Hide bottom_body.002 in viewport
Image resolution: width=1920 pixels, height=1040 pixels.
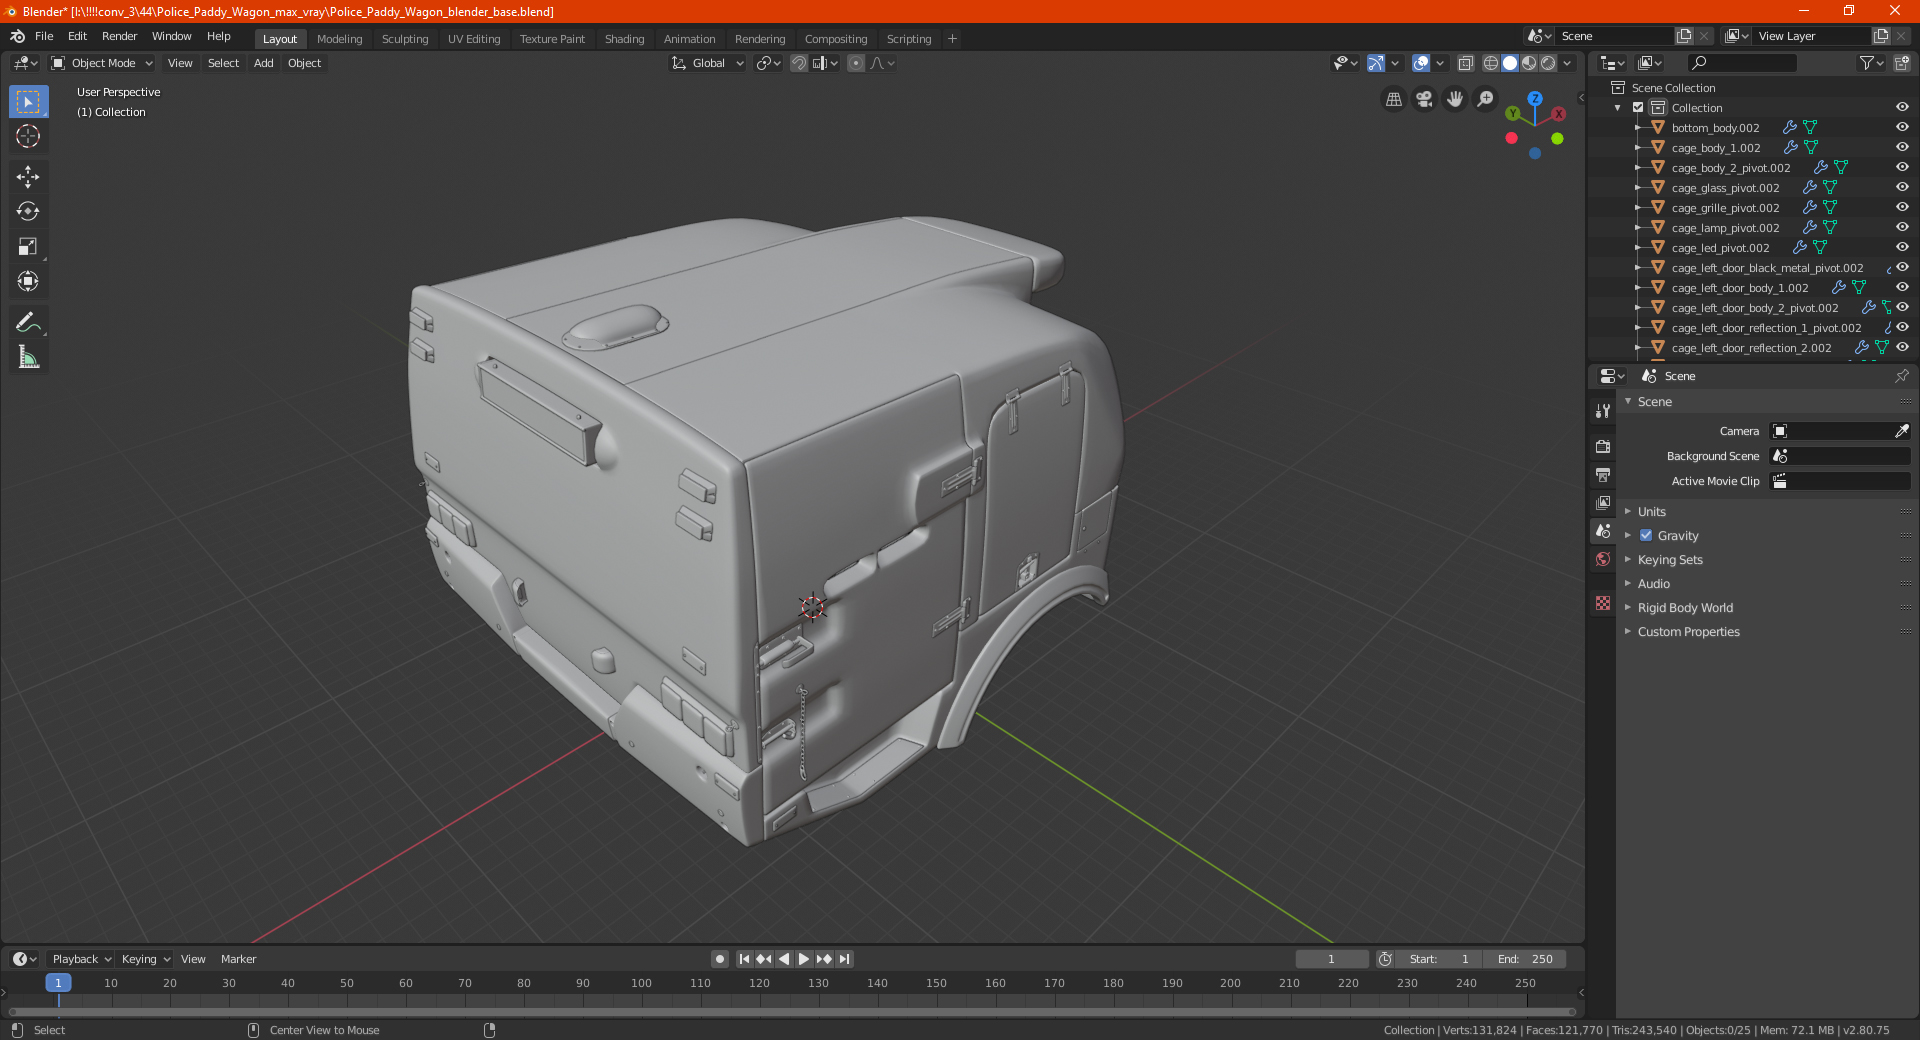[x=1902, y=127]
